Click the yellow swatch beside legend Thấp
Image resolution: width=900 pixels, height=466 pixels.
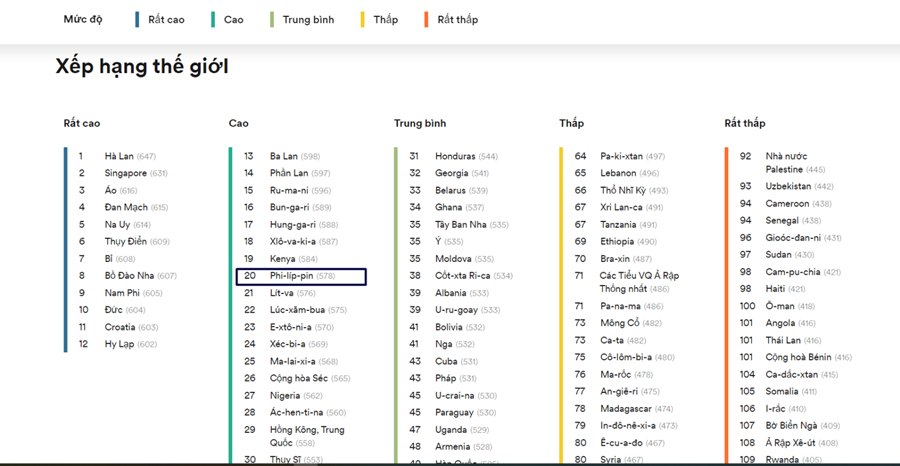363,19
